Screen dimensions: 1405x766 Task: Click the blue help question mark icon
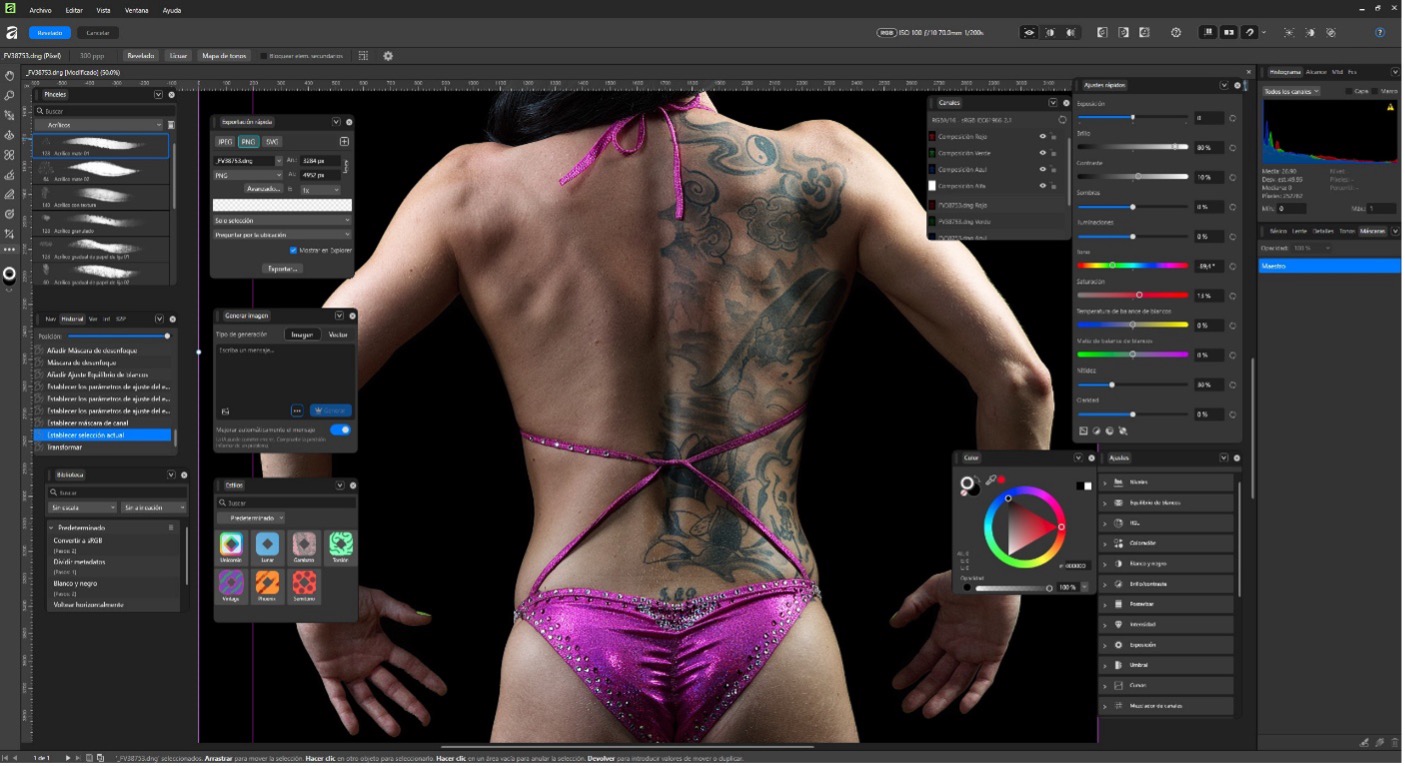tap(1380, 32)
